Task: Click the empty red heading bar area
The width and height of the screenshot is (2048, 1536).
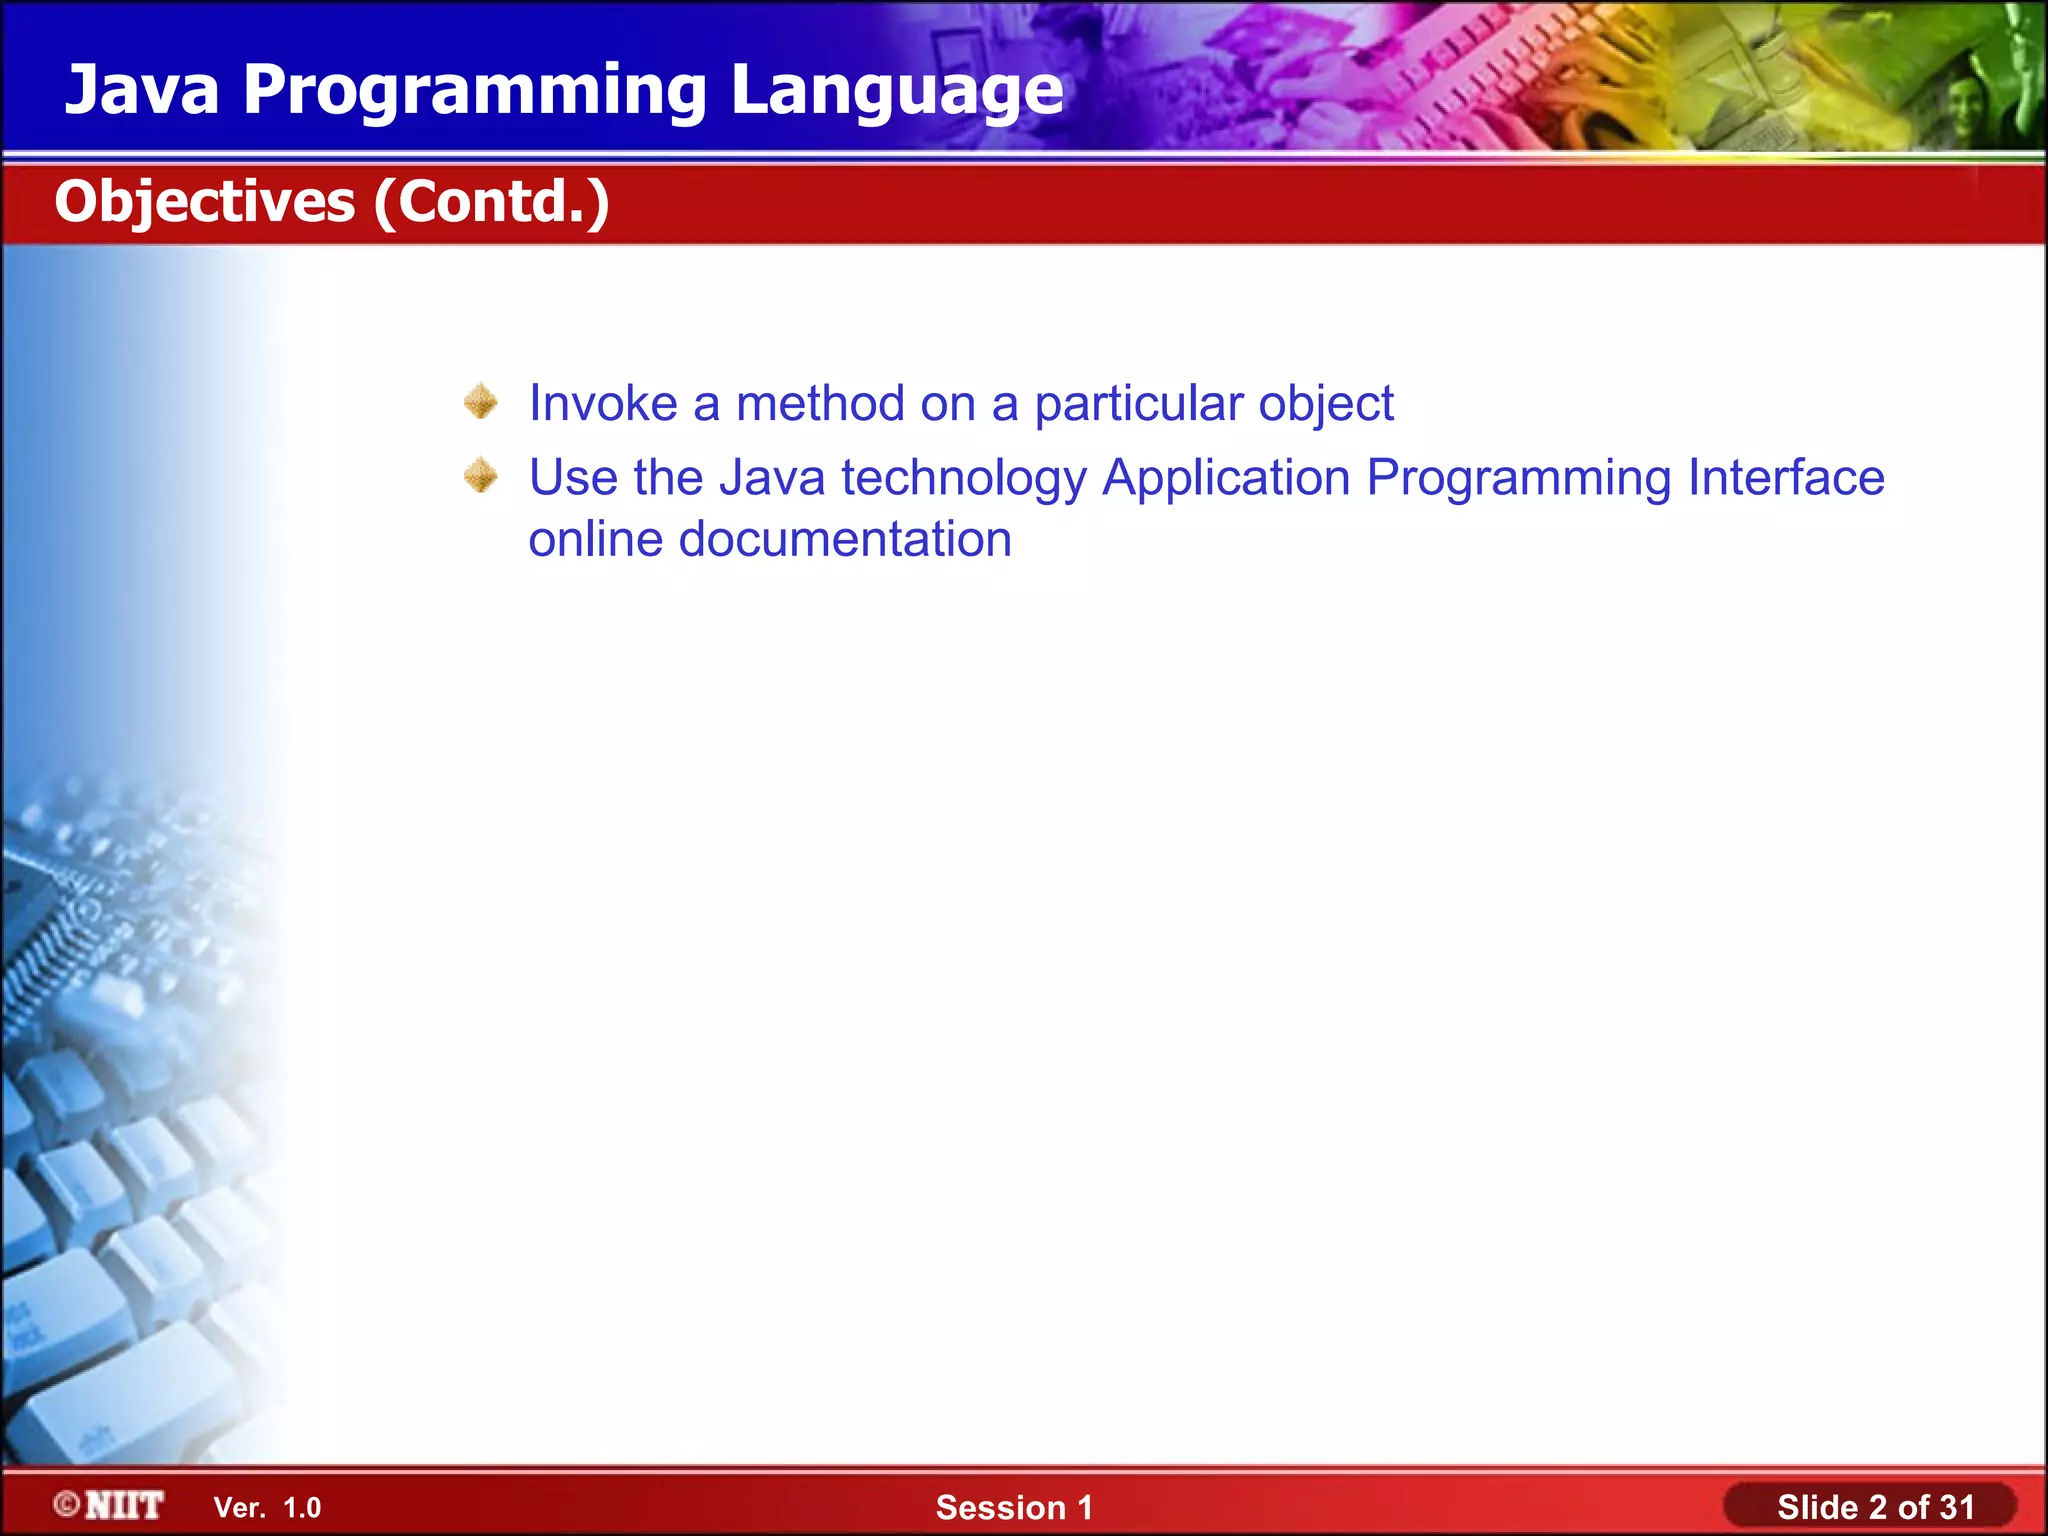Action: 1300,204
